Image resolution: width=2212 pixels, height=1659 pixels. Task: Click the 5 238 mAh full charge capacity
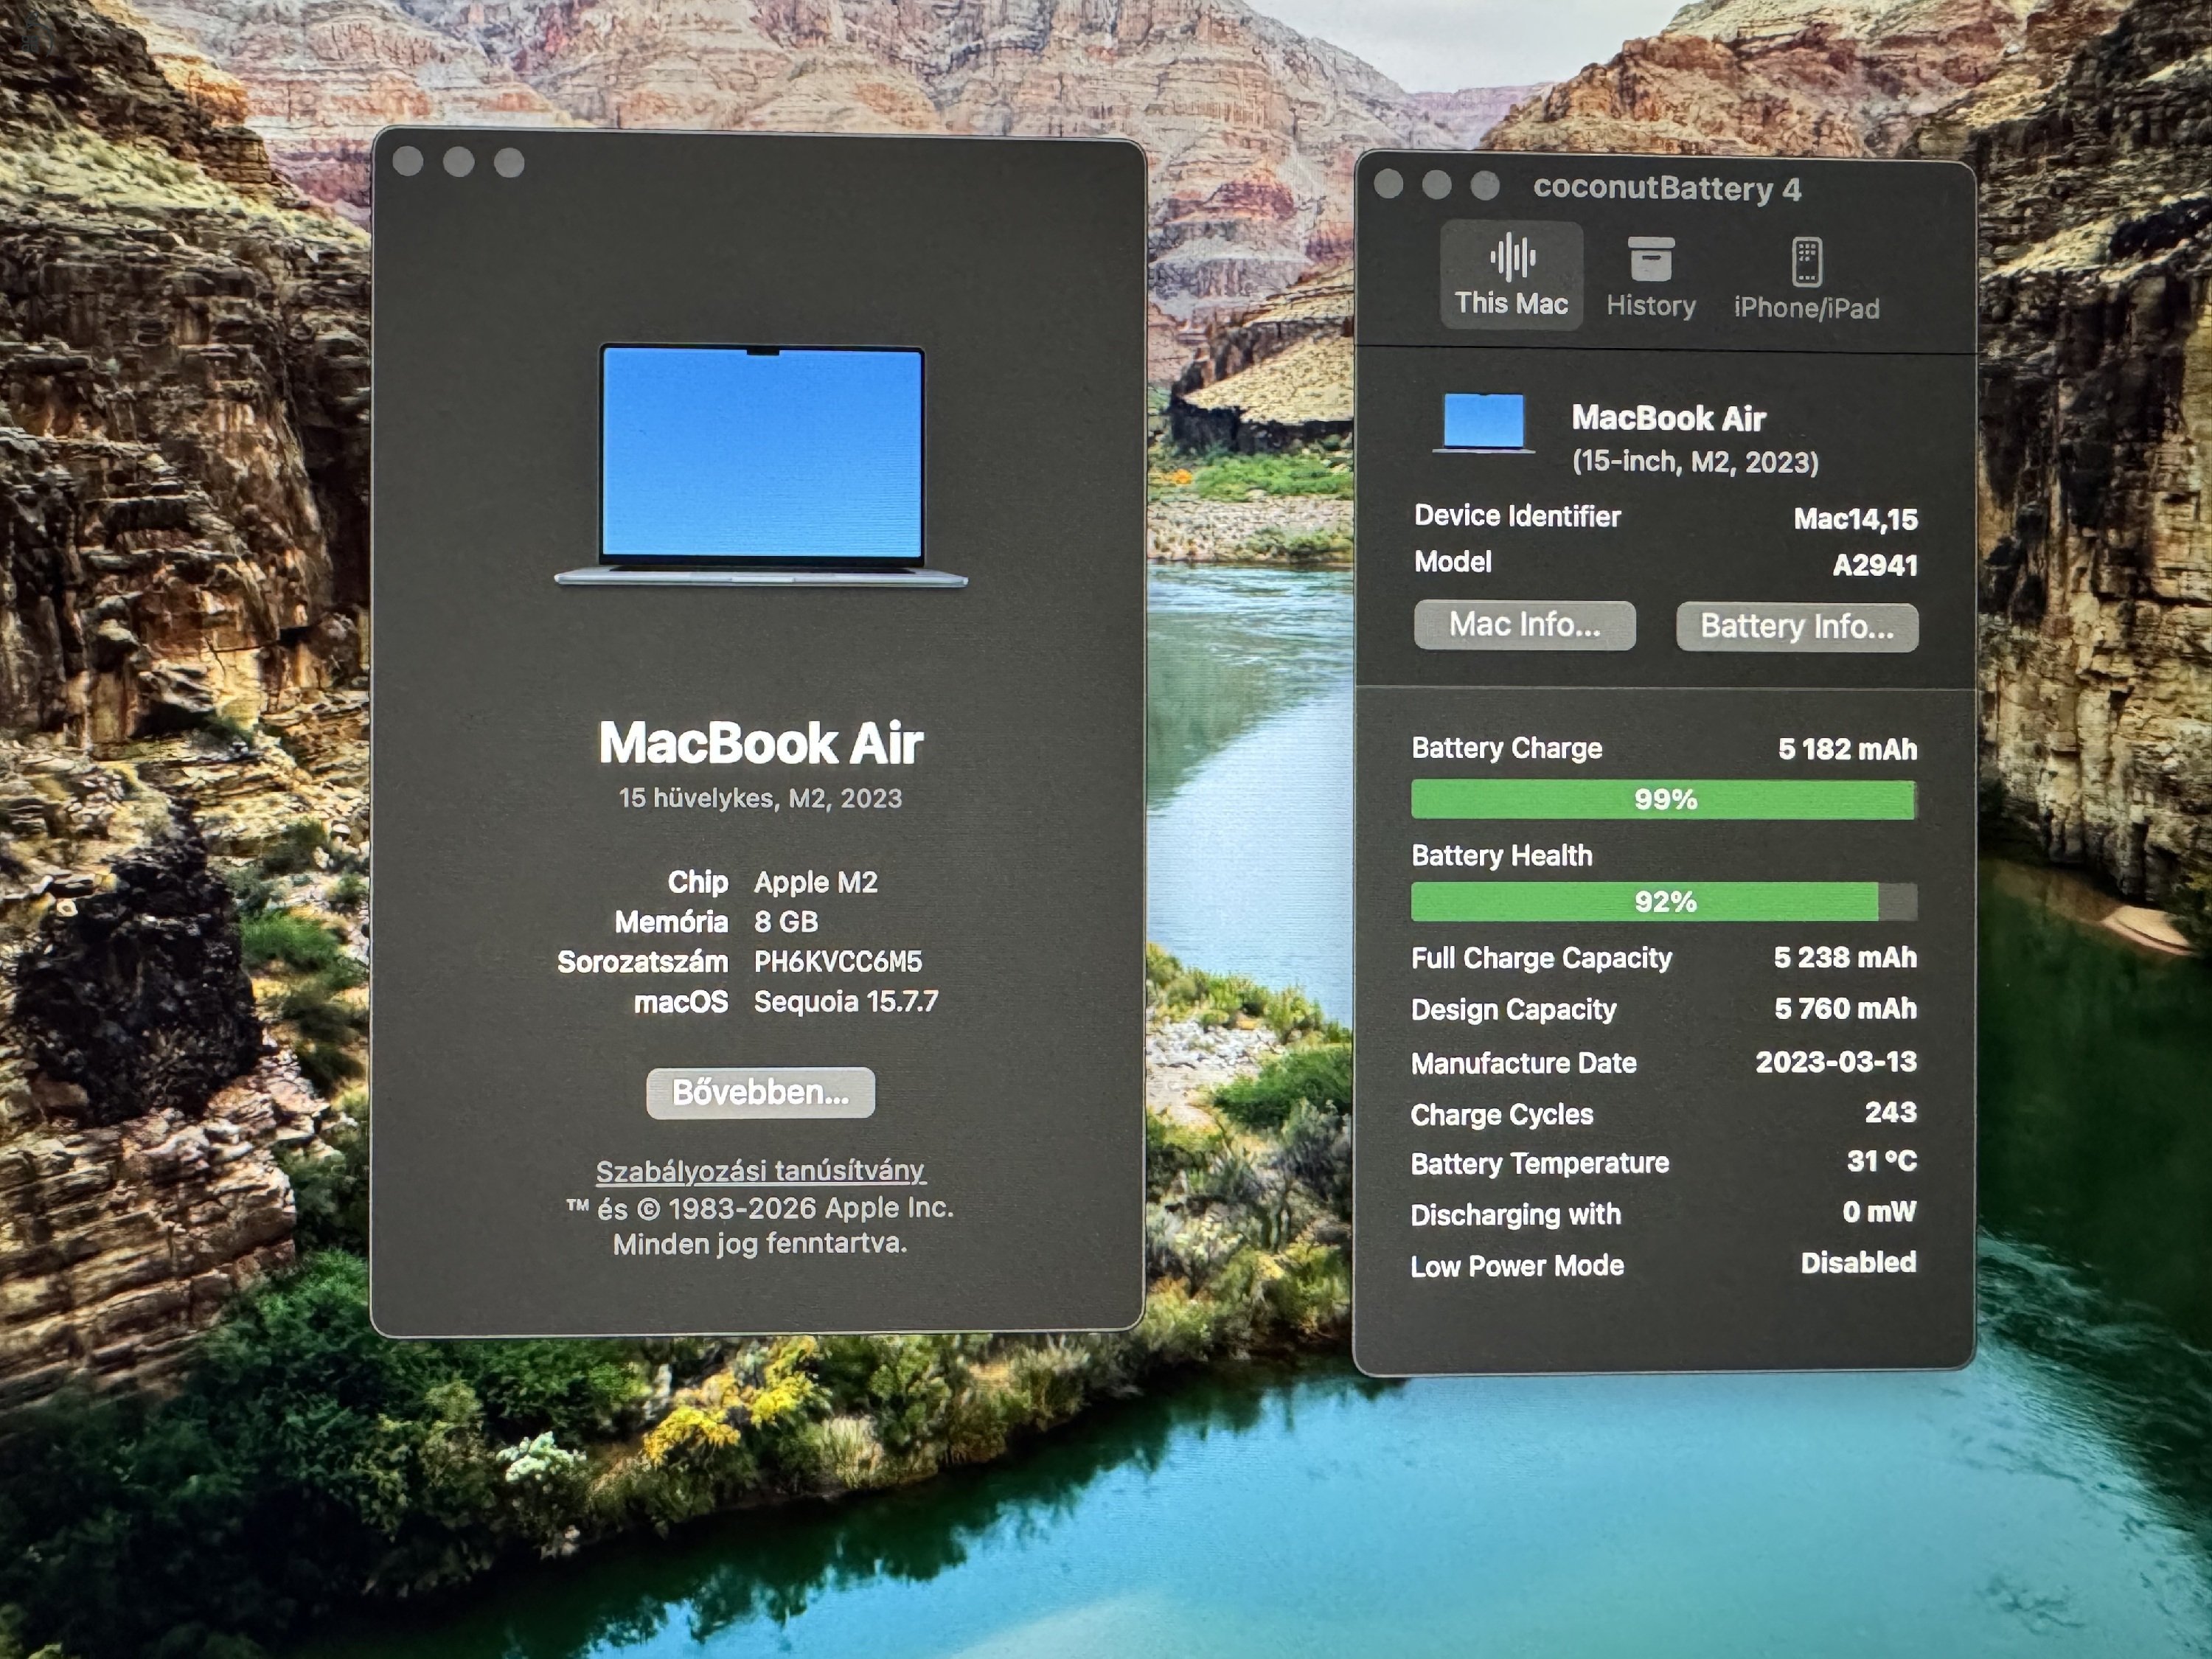pos(1845,957)
